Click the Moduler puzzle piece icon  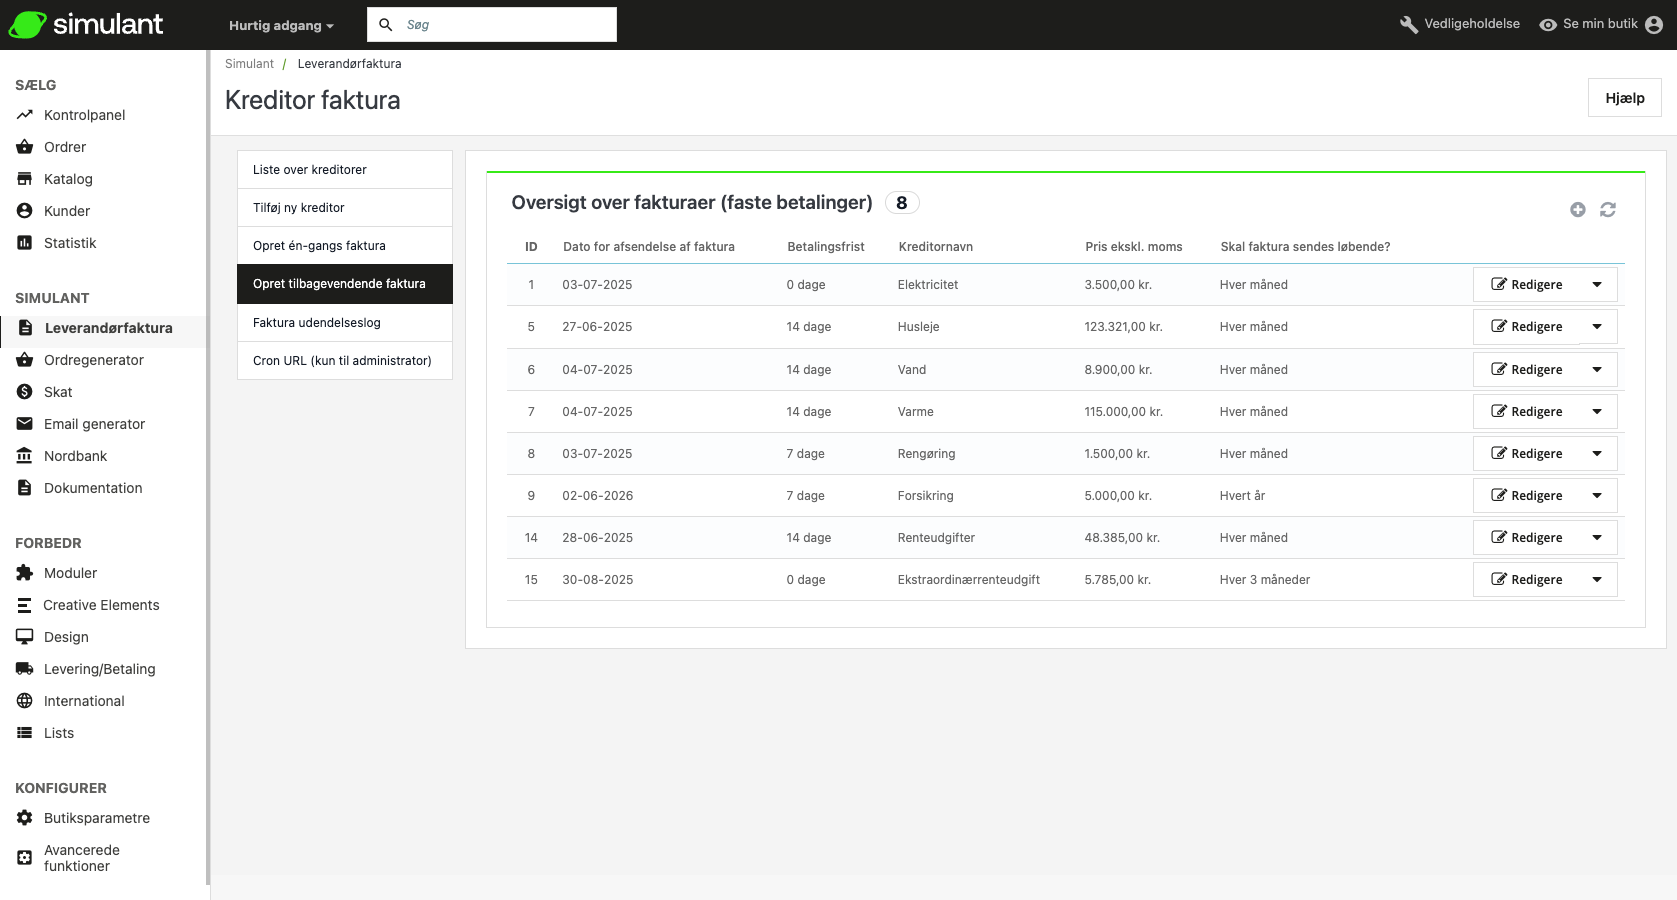click(25, 573)
